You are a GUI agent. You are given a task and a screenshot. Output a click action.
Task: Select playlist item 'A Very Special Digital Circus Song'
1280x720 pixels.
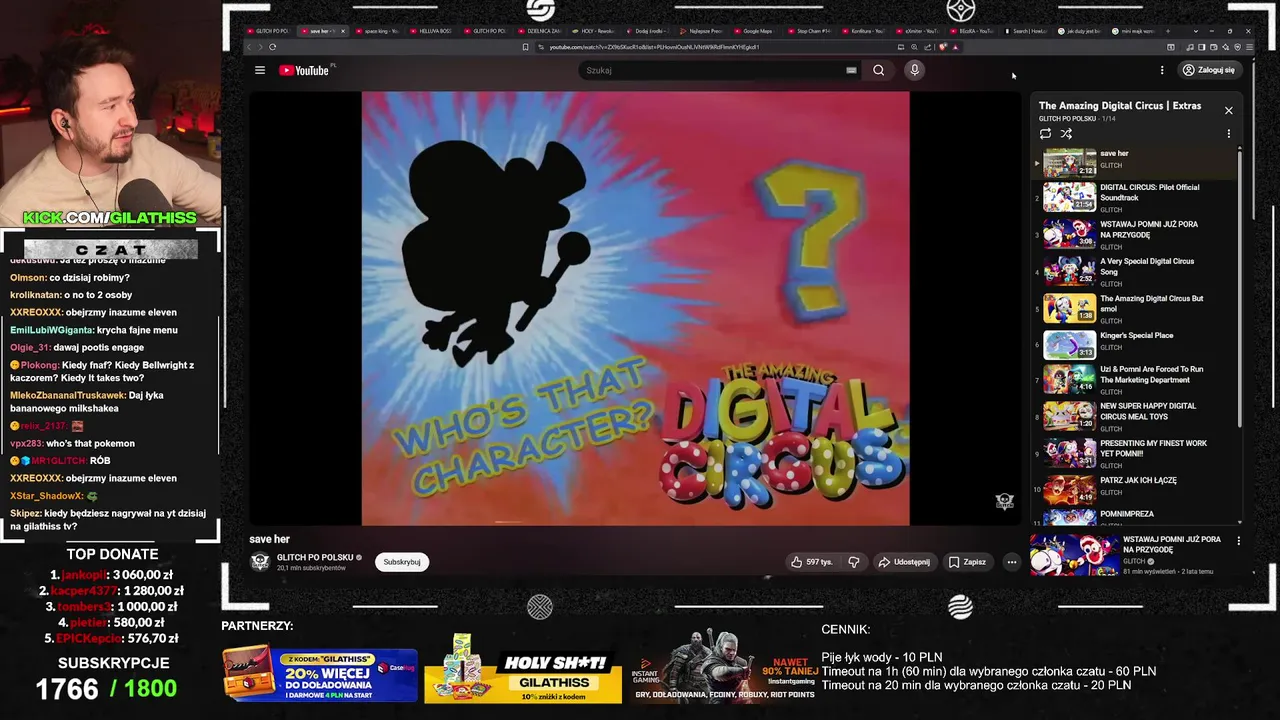pyautogui.click(x=1134, y=272)
